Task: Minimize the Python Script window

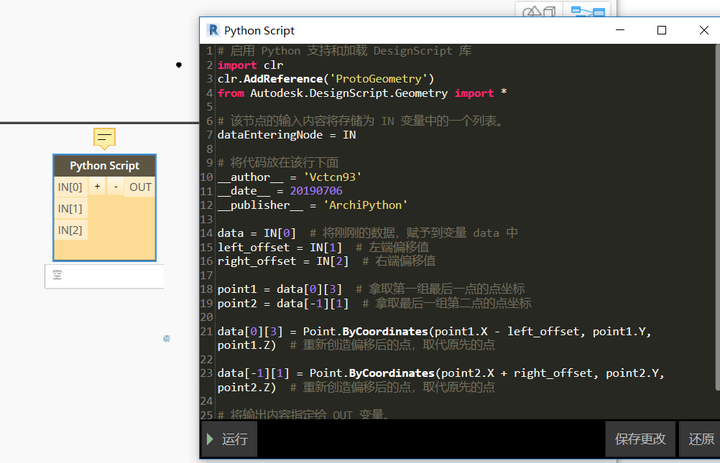Action: 620,30
